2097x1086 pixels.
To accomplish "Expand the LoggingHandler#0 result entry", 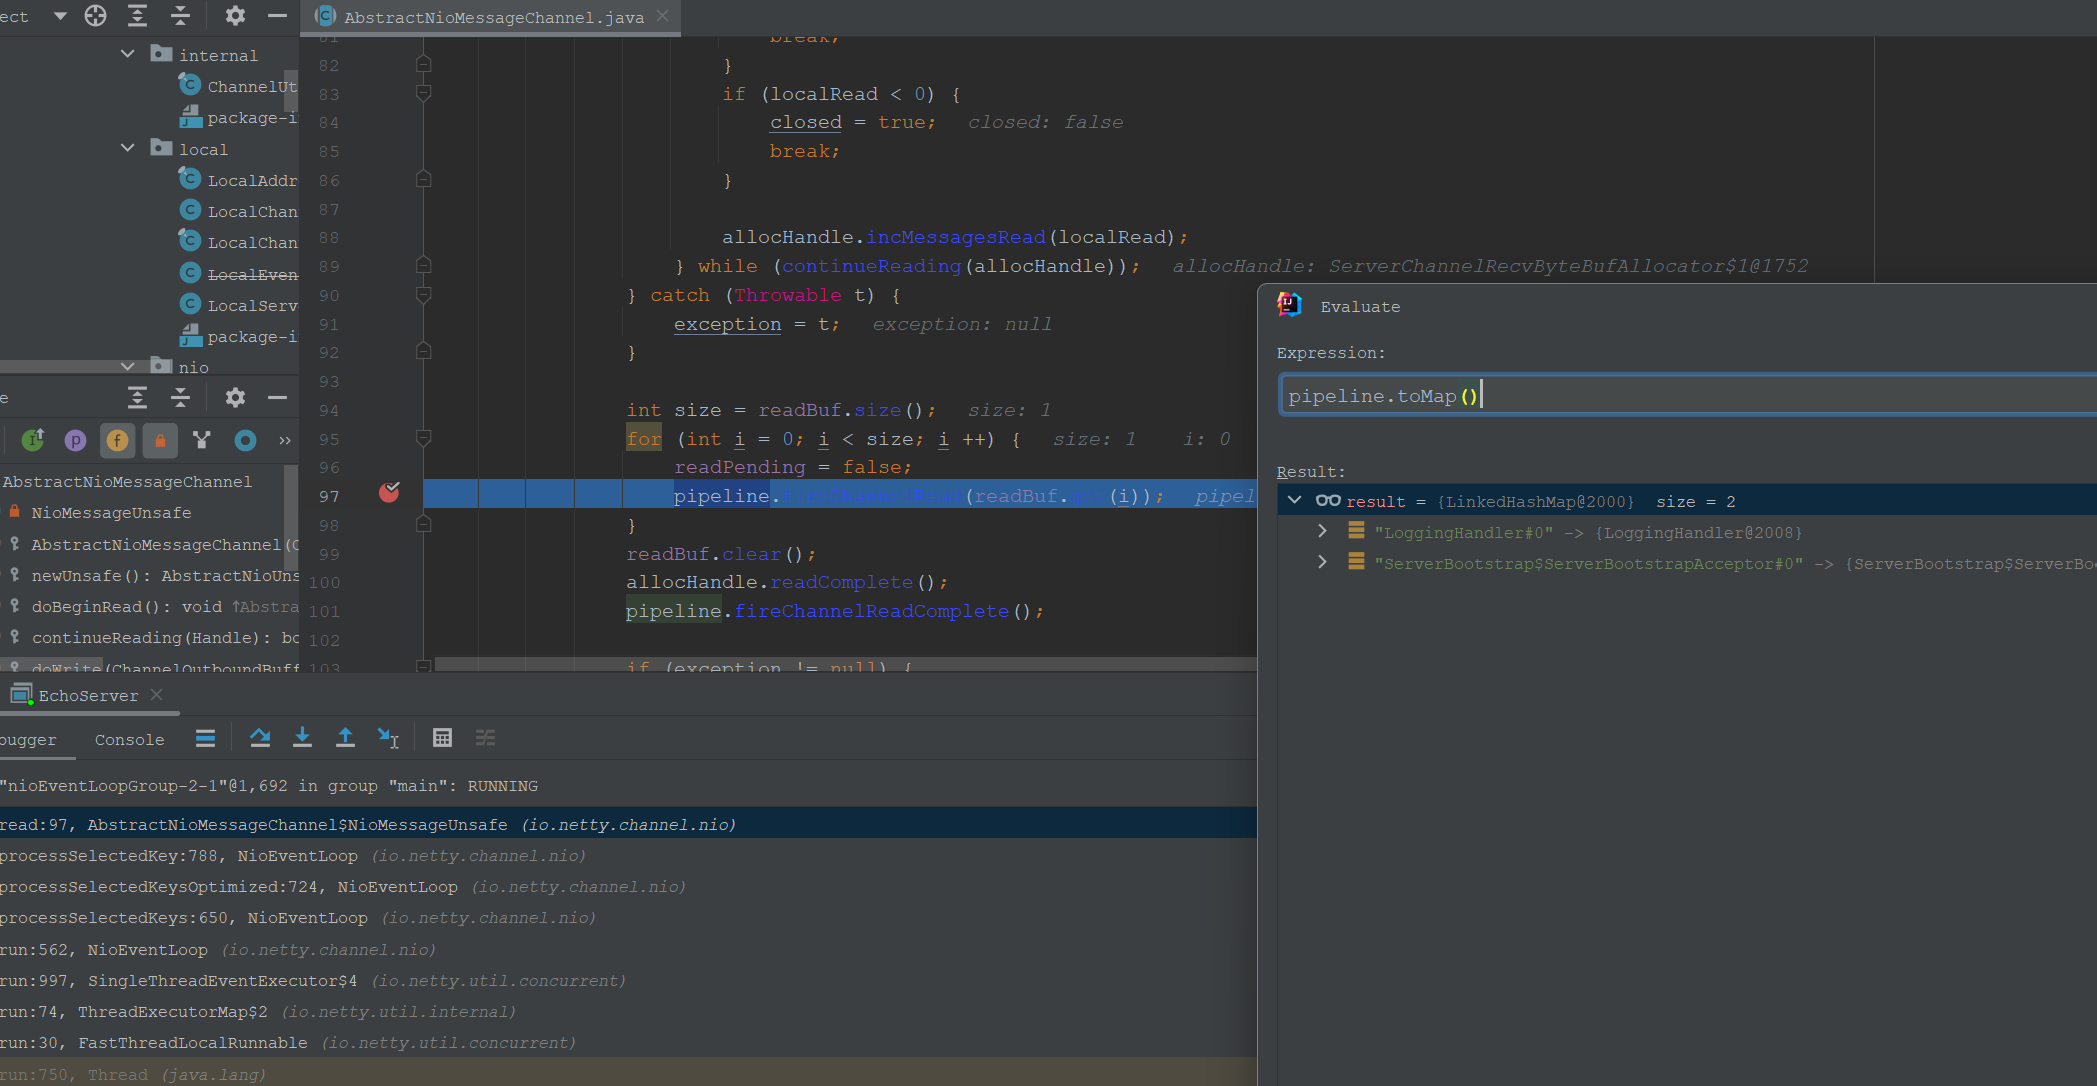I will [x=1322, y=531].
